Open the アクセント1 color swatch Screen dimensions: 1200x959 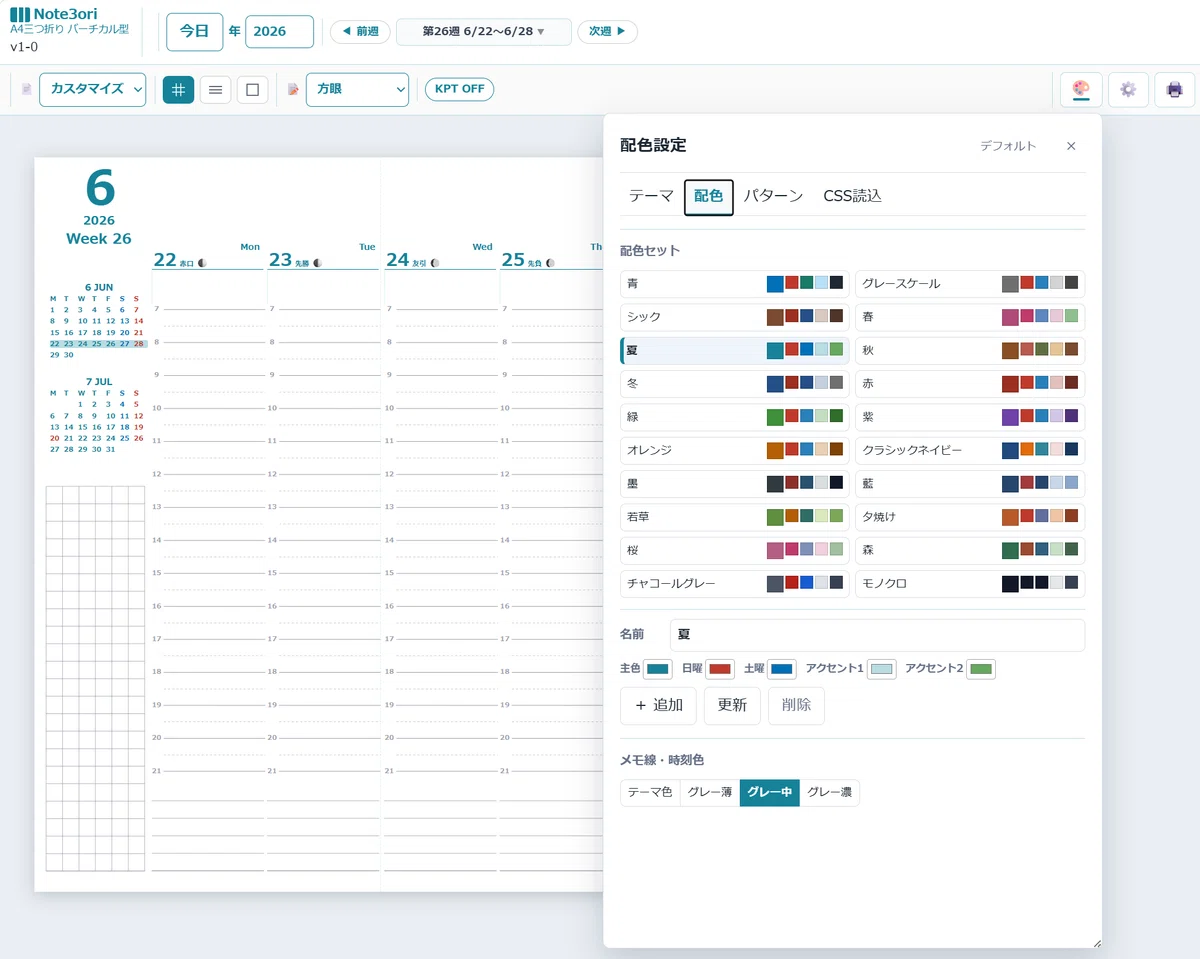tap(882, 669)
